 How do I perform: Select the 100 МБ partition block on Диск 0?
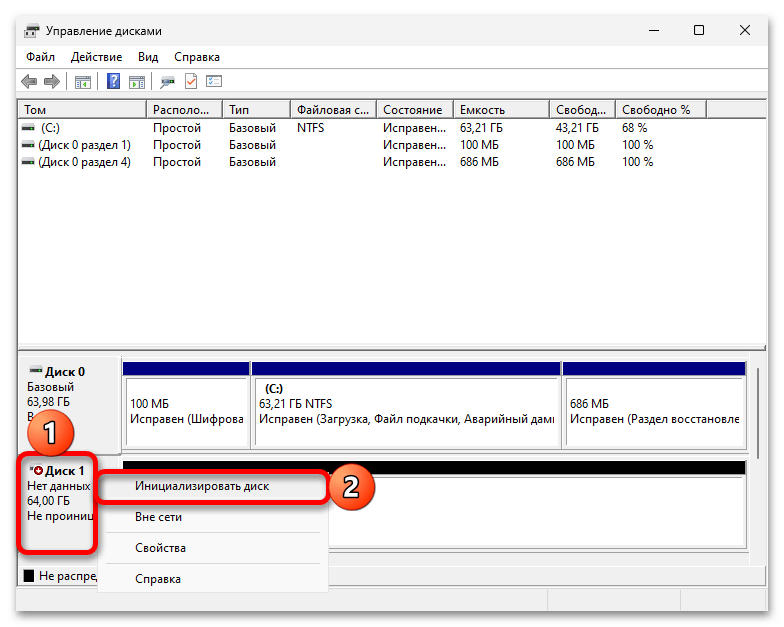pyautogui.click(x=186, y=404)
